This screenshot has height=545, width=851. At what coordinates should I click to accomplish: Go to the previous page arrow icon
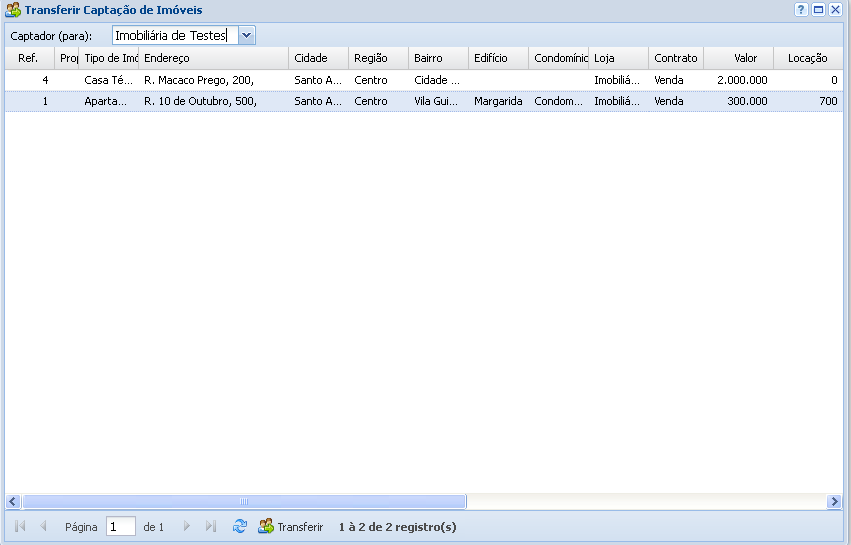[43, 526]
